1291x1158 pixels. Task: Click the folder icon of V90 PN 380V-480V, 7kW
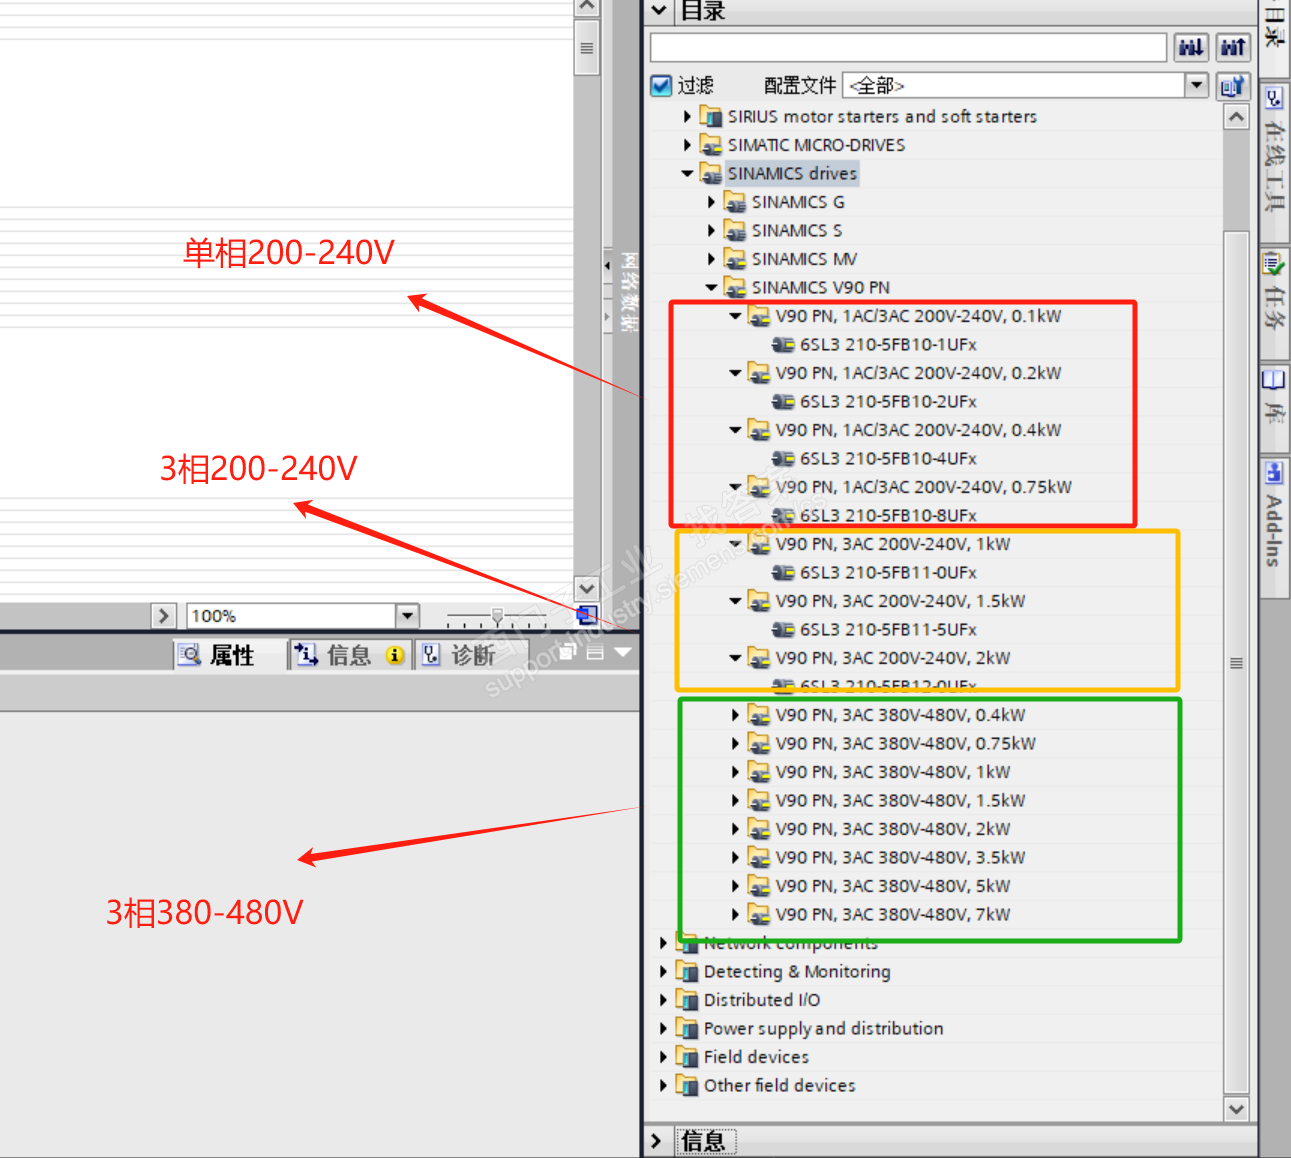[759, 914]
